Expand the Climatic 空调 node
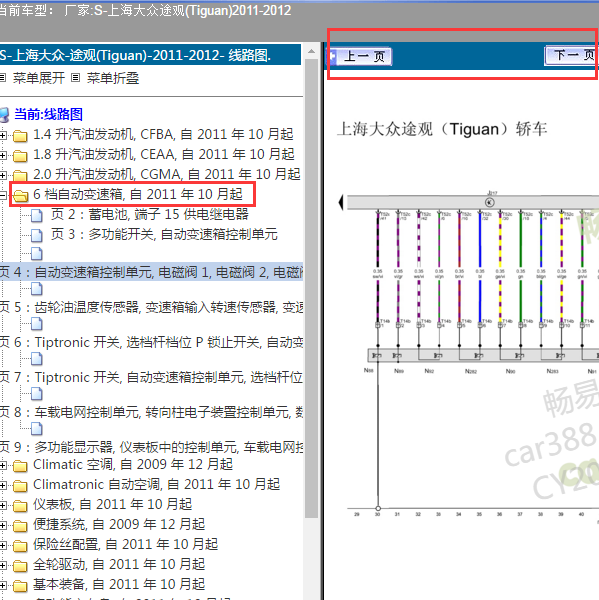599x600 pixels. pos(3,465)
